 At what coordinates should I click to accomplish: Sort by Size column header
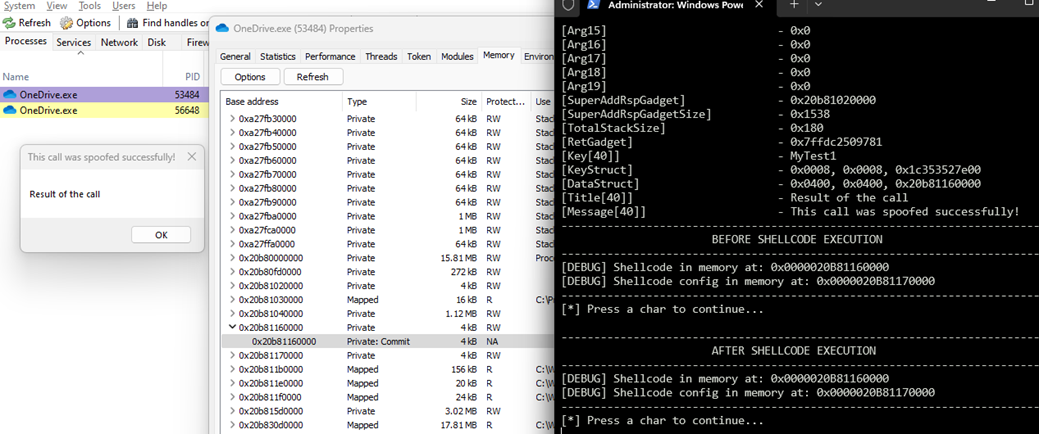point(449,102)
